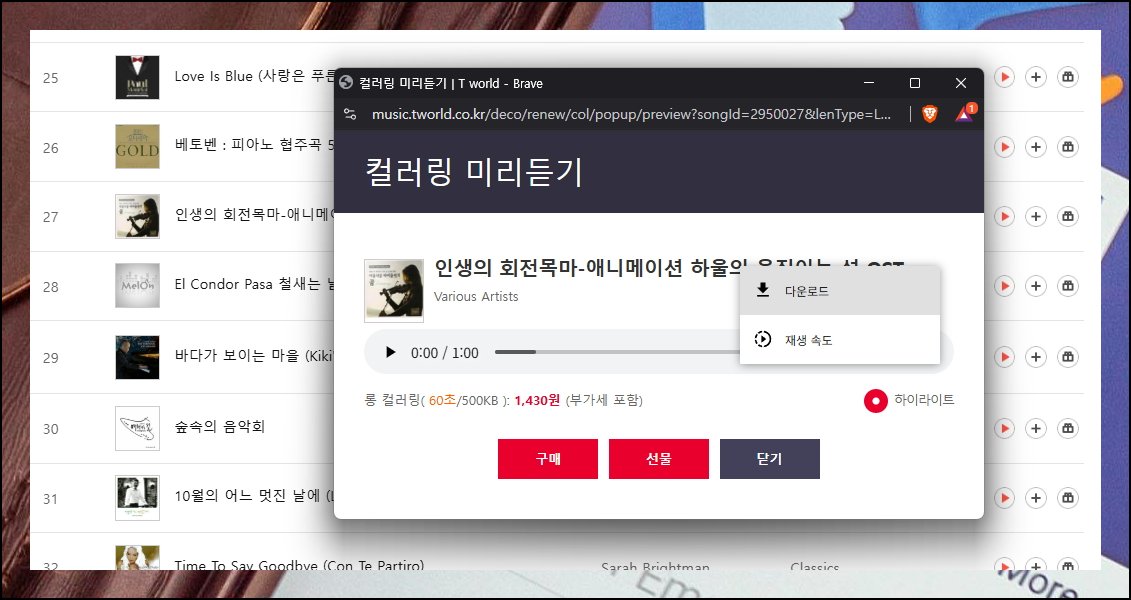Click the audio progress bar in preview player
Image resolution: width=1131 pixels, height=600 pixels.
coord(617,352)
